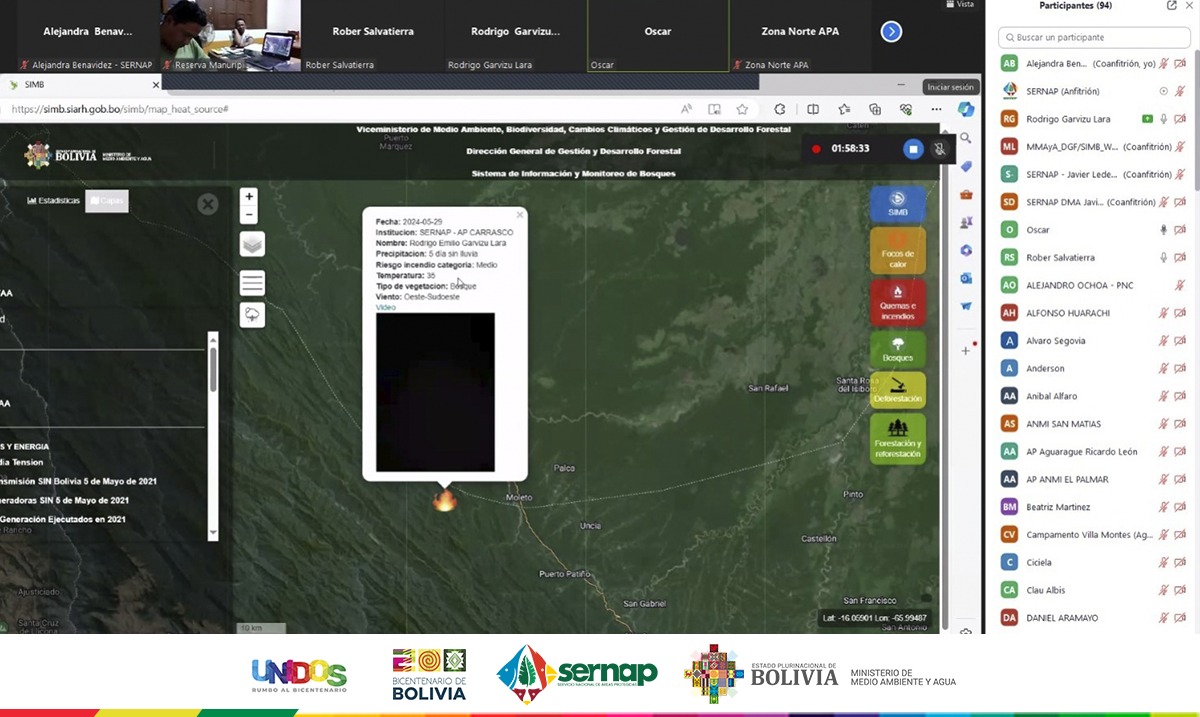Toggle Oscar's microphone in participants list
The height and width of the screenshot is (717, 1200).
coord(1163,230)
